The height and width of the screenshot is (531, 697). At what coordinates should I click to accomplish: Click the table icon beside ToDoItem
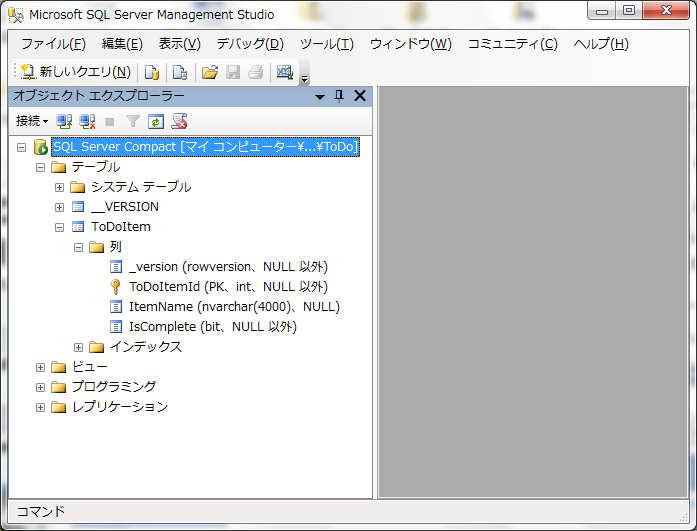(x=78, y=227)
